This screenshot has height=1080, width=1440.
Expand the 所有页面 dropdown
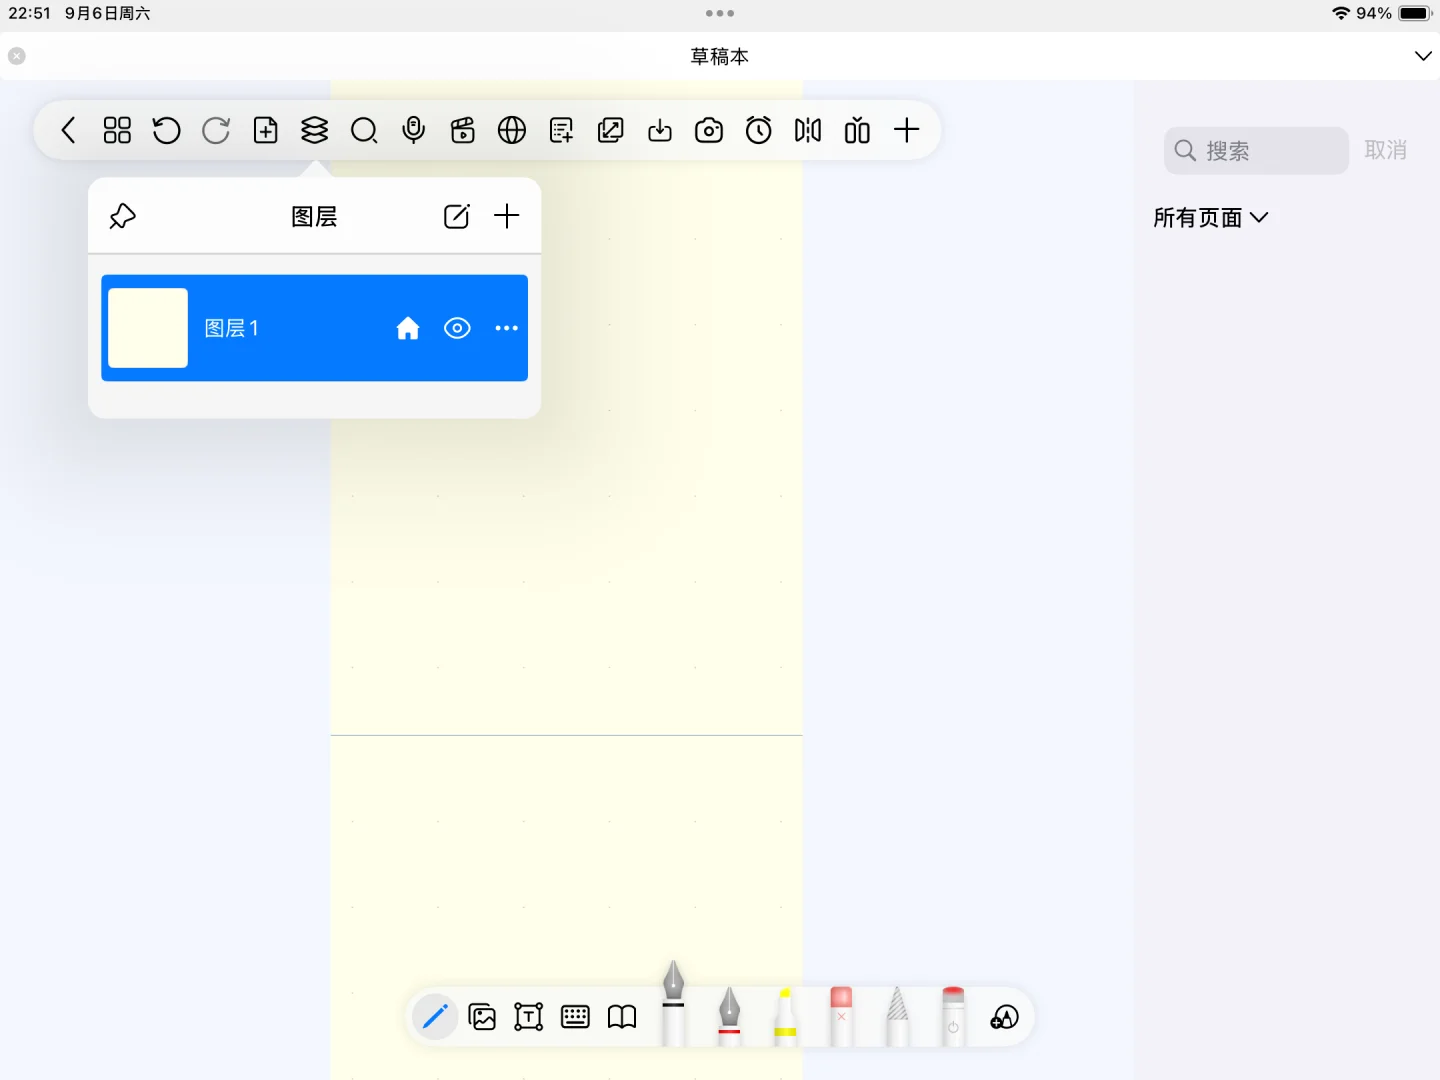pos(1212,217)
